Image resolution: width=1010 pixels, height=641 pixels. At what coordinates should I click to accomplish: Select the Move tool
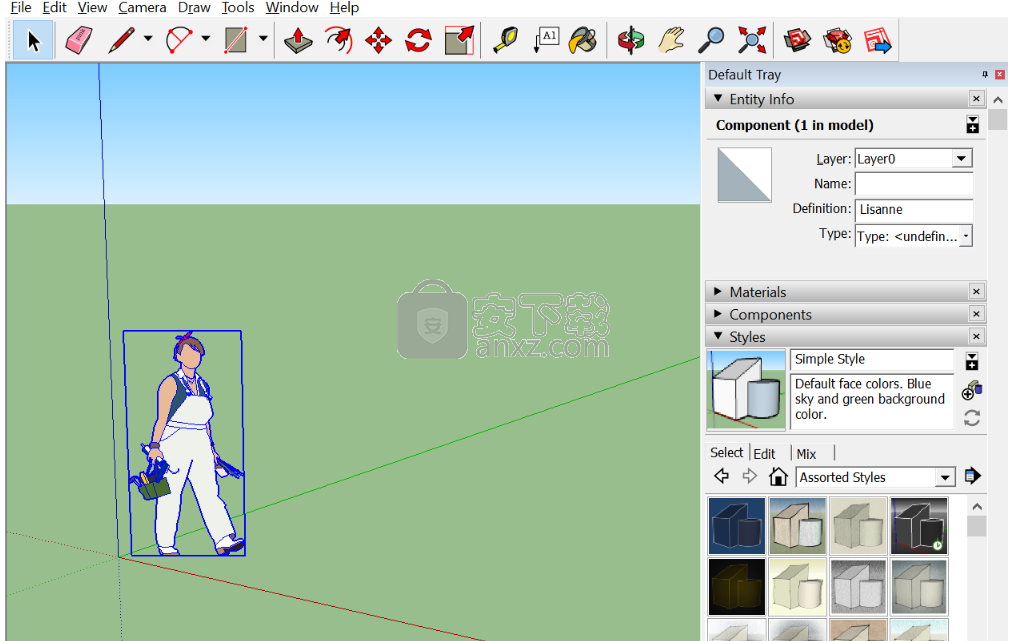click(x=378, y=40)
